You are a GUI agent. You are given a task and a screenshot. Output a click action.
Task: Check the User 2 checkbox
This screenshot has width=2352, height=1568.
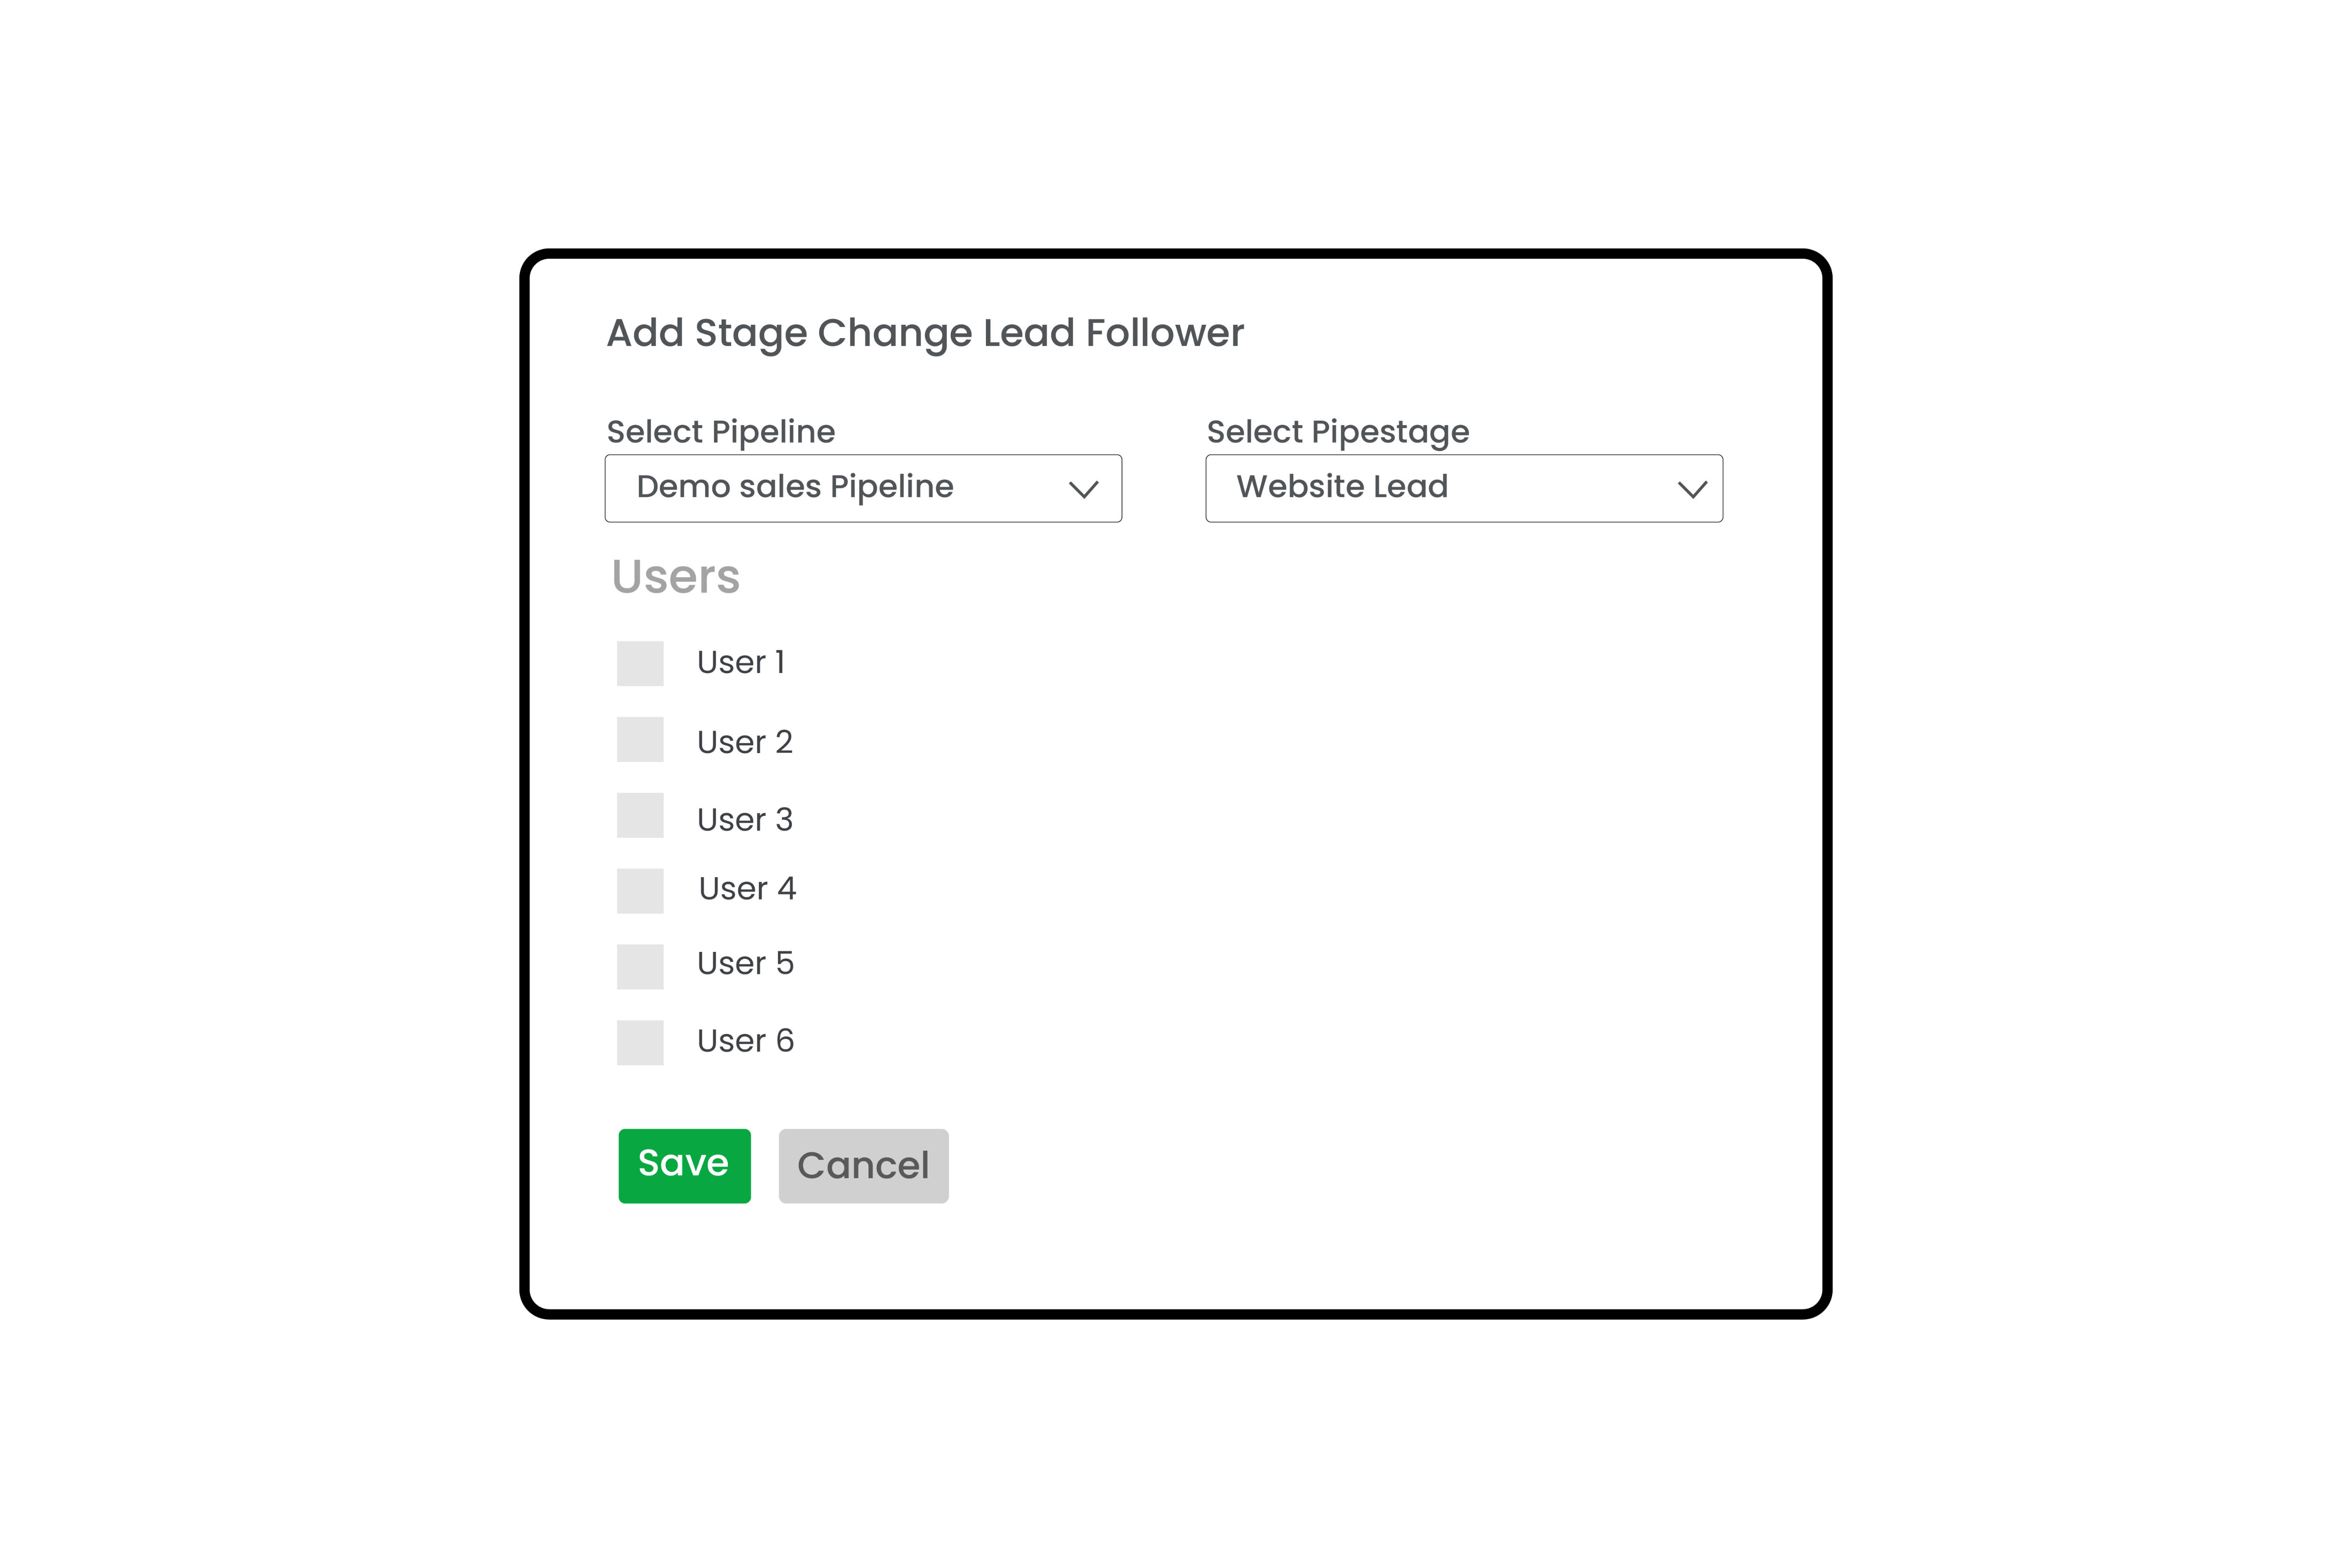pyautogui.click(x=640, y=739)
